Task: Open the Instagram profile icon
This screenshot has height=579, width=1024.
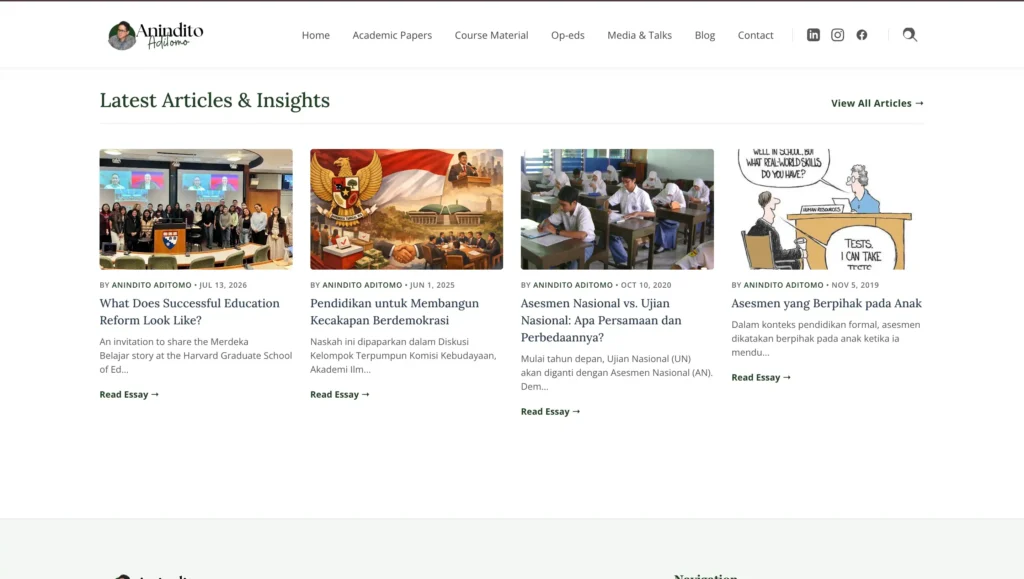Action: [837, 35]
